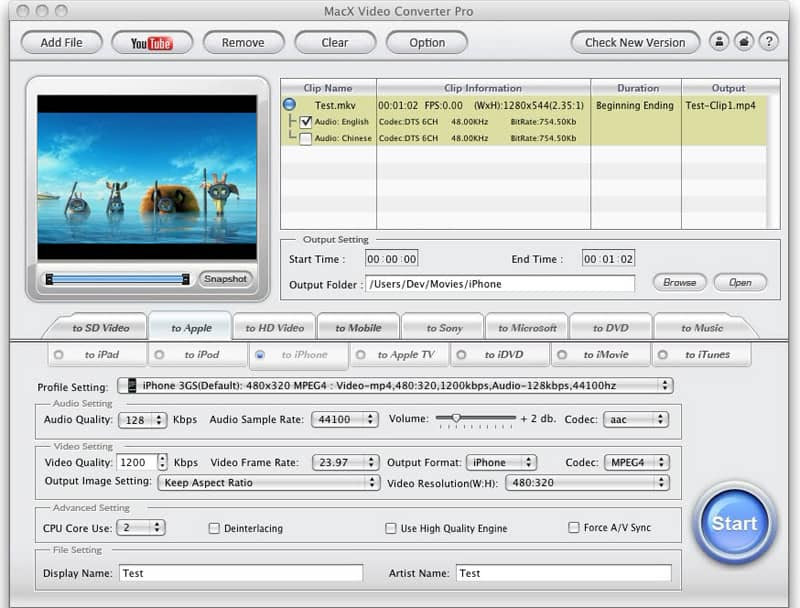Click the YouTube download button

152,43
